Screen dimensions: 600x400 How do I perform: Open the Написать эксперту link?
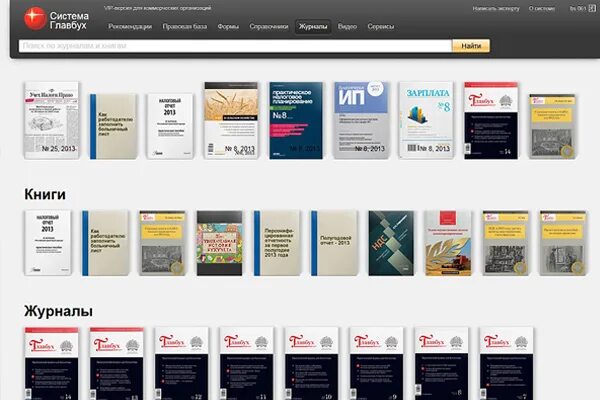pyautogui.click(x=496, y=8)
